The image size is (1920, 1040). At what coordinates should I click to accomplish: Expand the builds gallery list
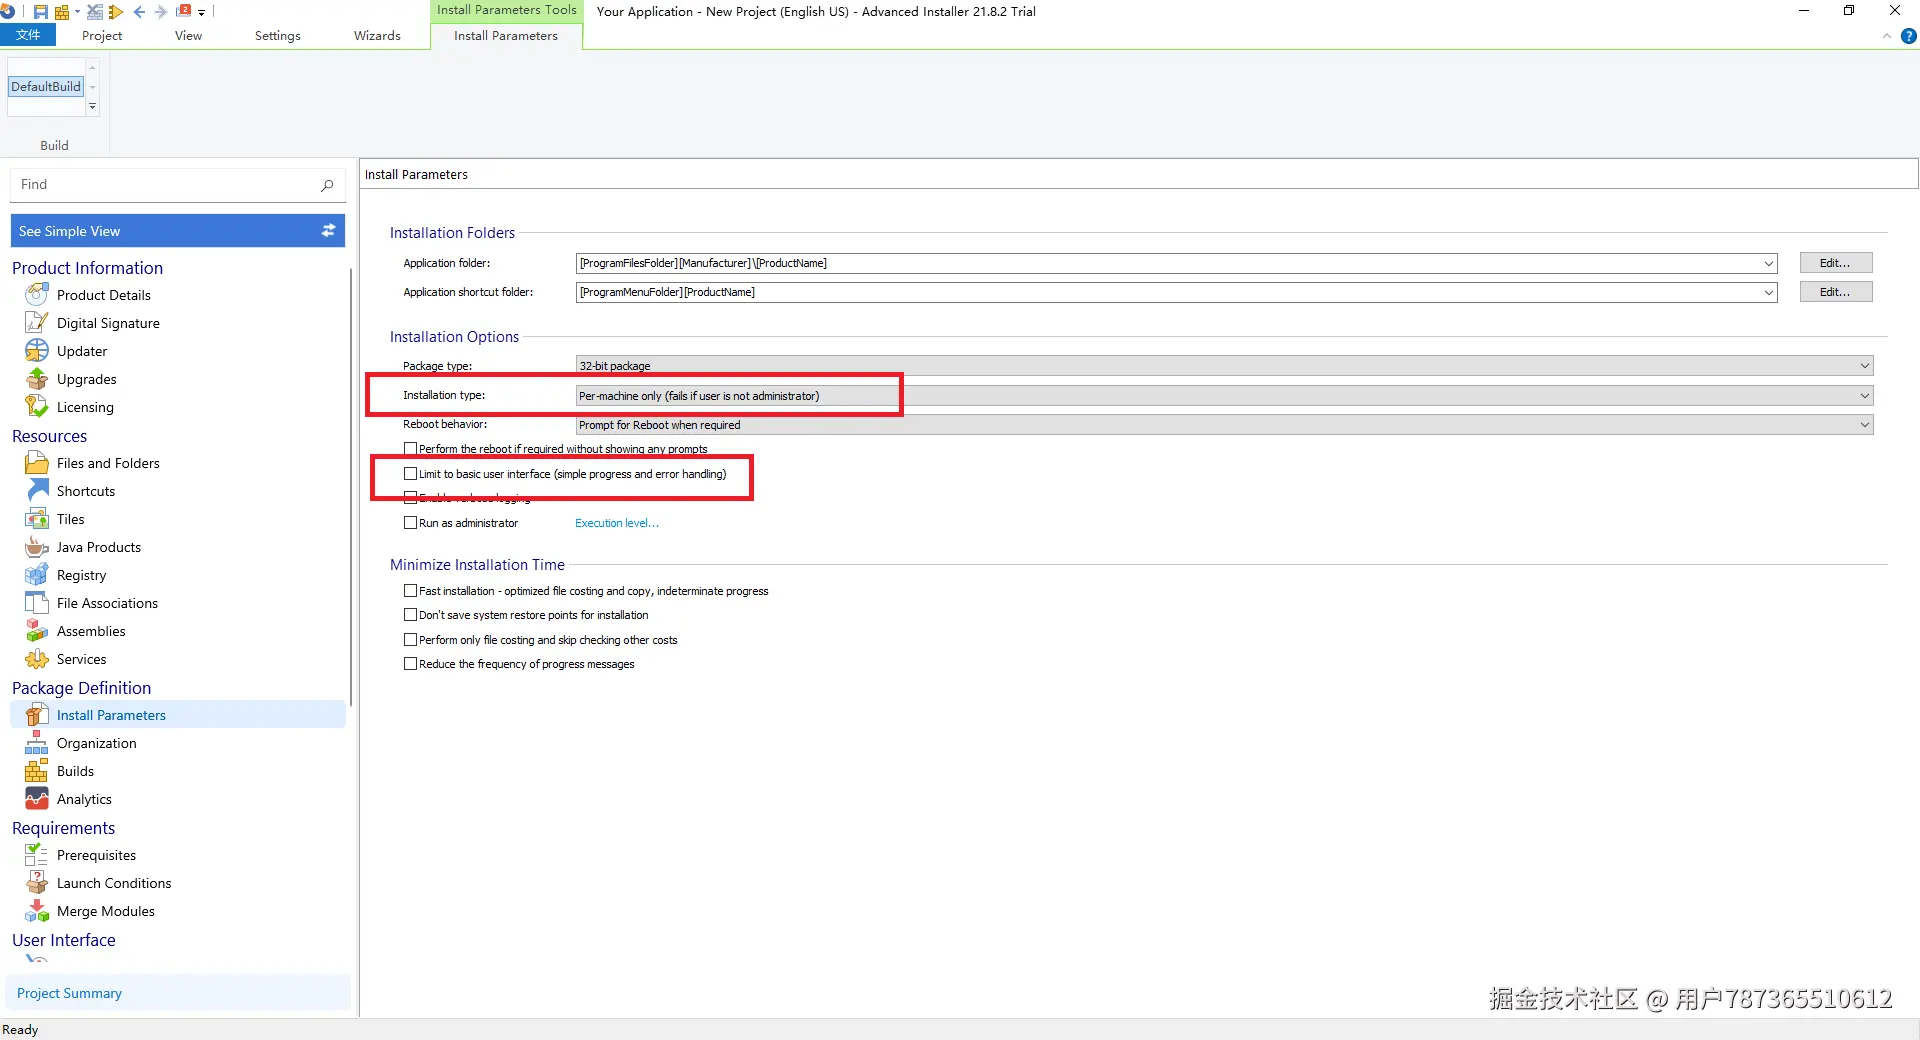pos(92,106)
